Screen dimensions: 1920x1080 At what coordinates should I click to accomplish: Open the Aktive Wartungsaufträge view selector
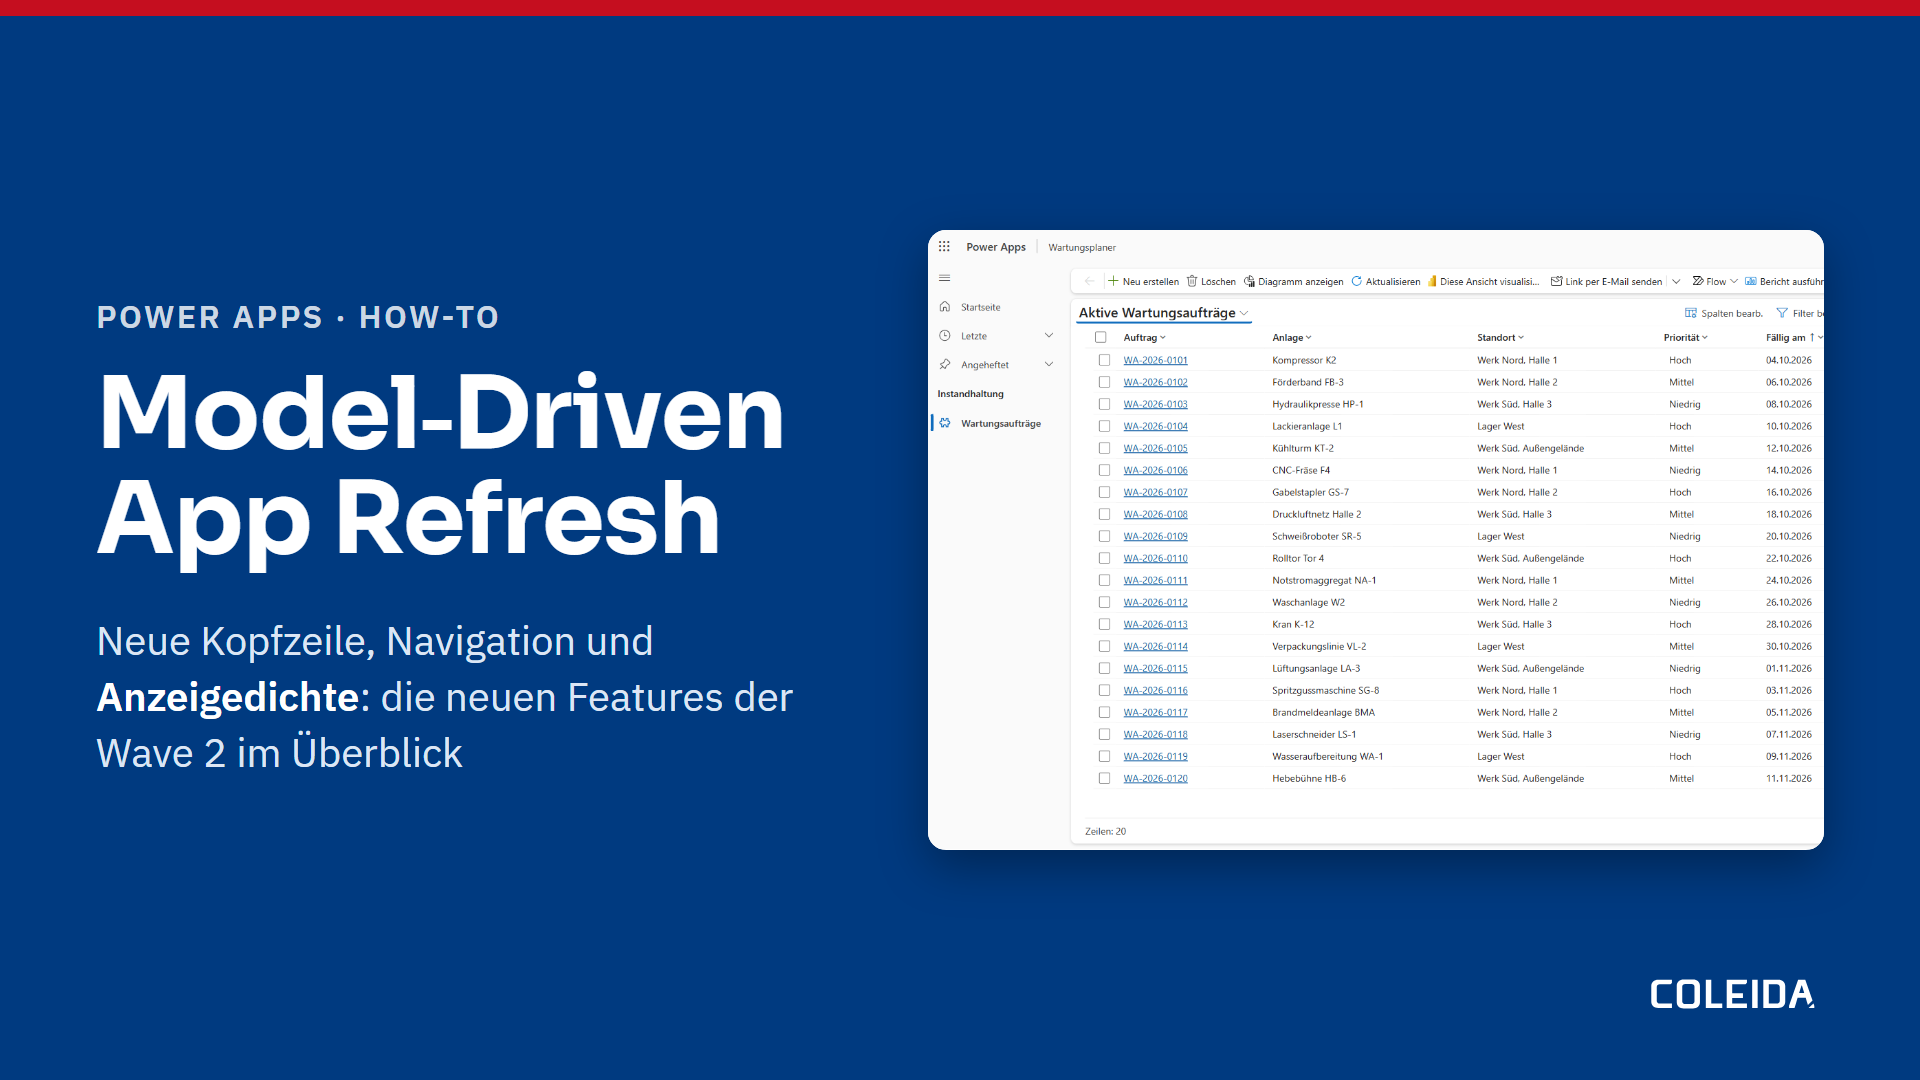point(1164,313)
